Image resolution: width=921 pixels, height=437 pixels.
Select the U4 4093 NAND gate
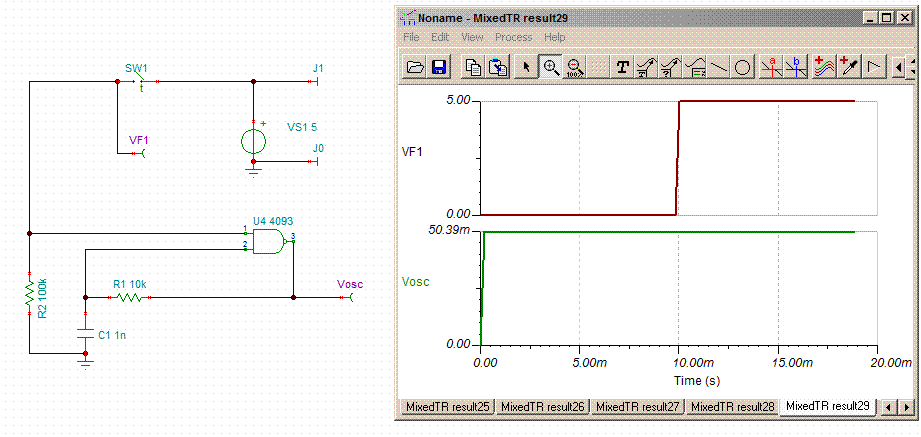coord(268,241)
